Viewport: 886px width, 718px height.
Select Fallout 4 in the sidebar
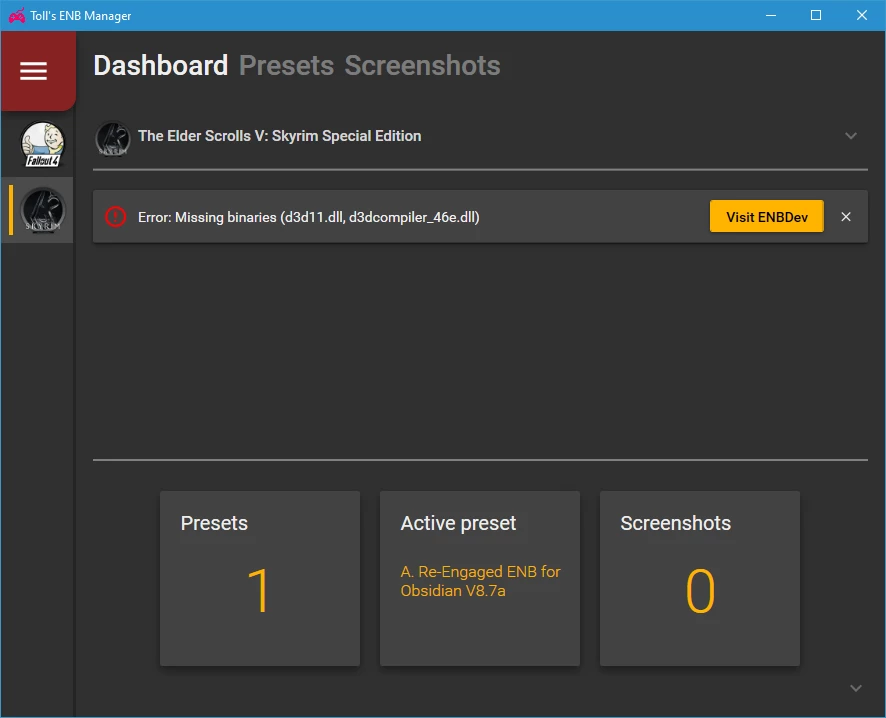coord(43,145)
